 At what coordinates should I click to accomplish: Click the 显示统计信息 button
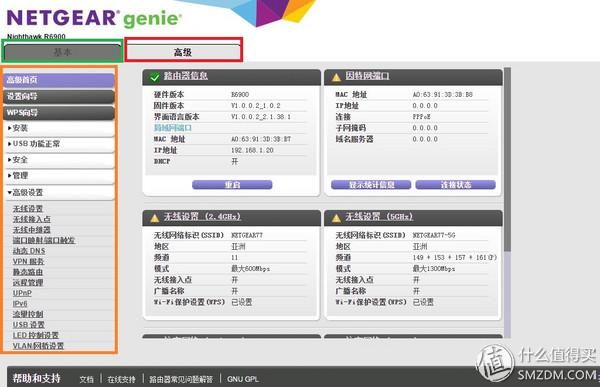coord(371,185)
